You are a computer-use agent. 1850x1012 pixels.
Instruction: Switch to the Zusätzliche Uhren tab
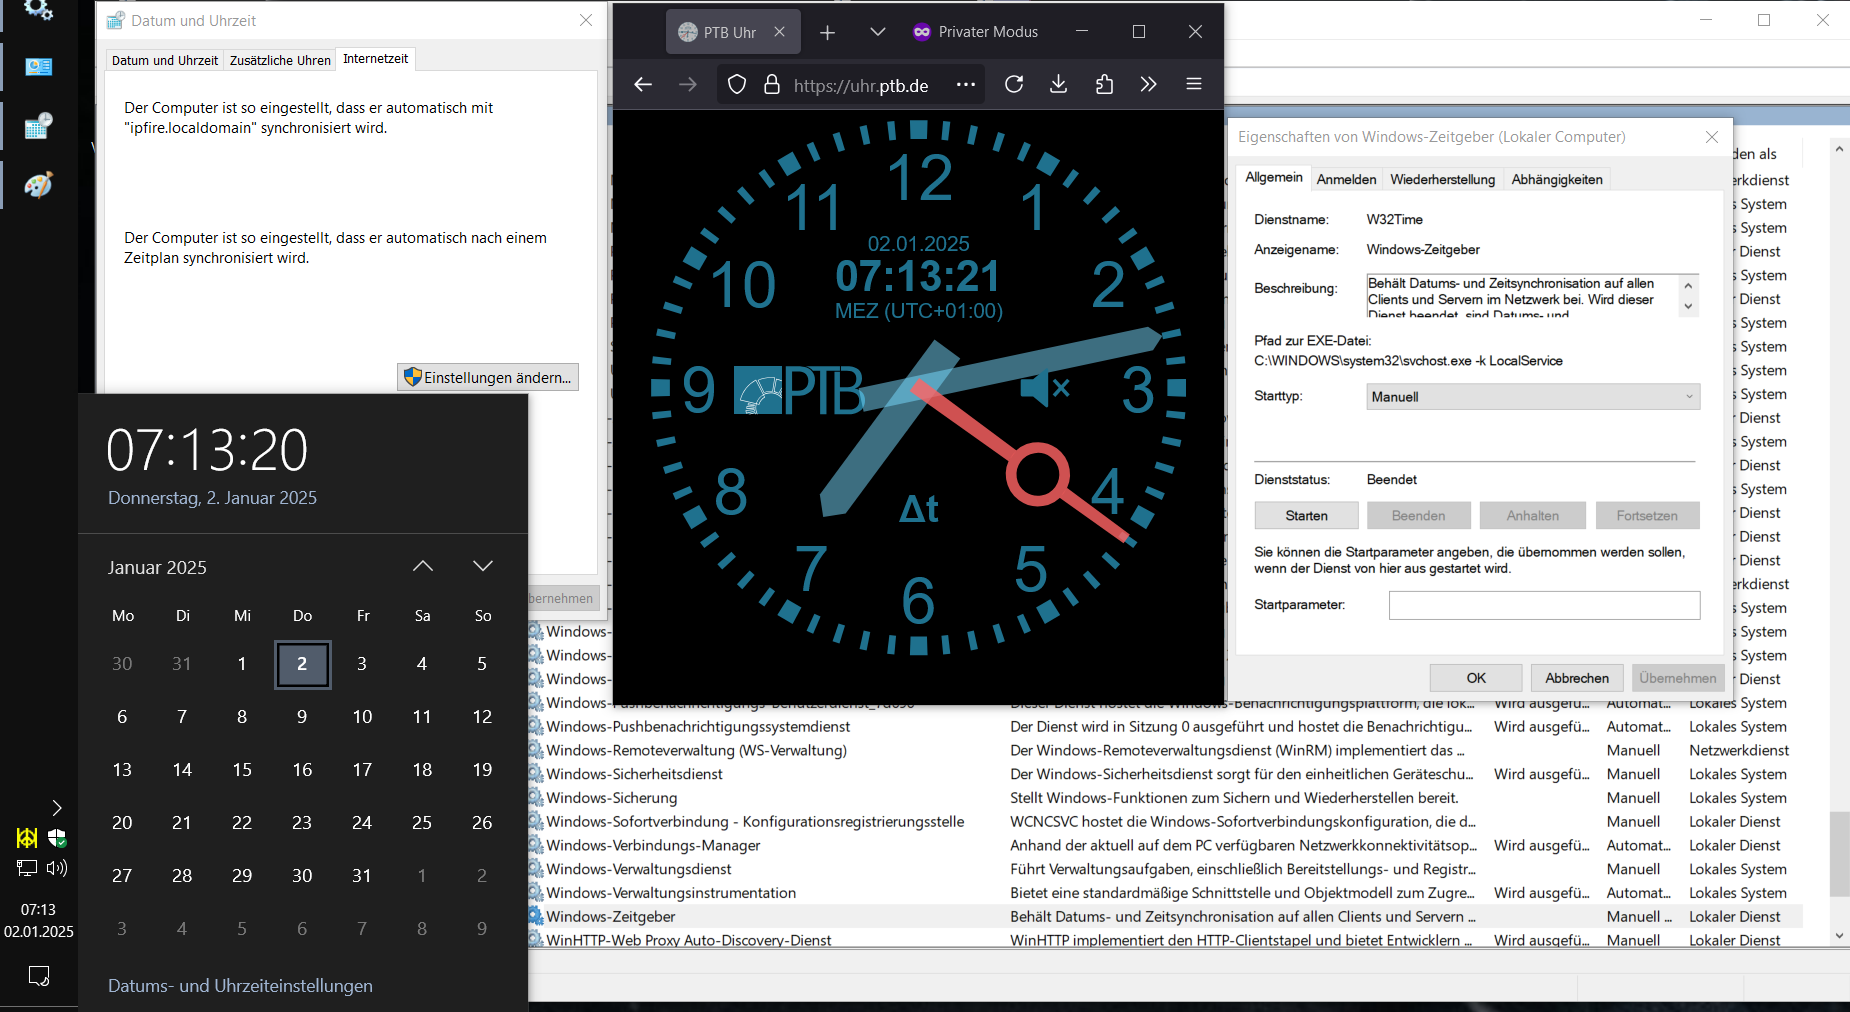pyautogui.click(x=280, y=60)
